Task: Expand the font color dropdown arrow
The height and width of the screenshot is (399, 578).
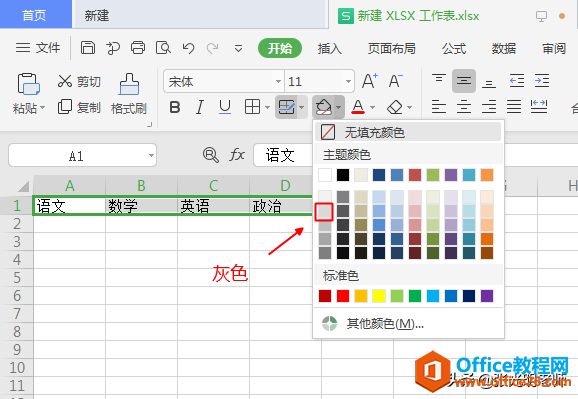Action: (372, 108)
